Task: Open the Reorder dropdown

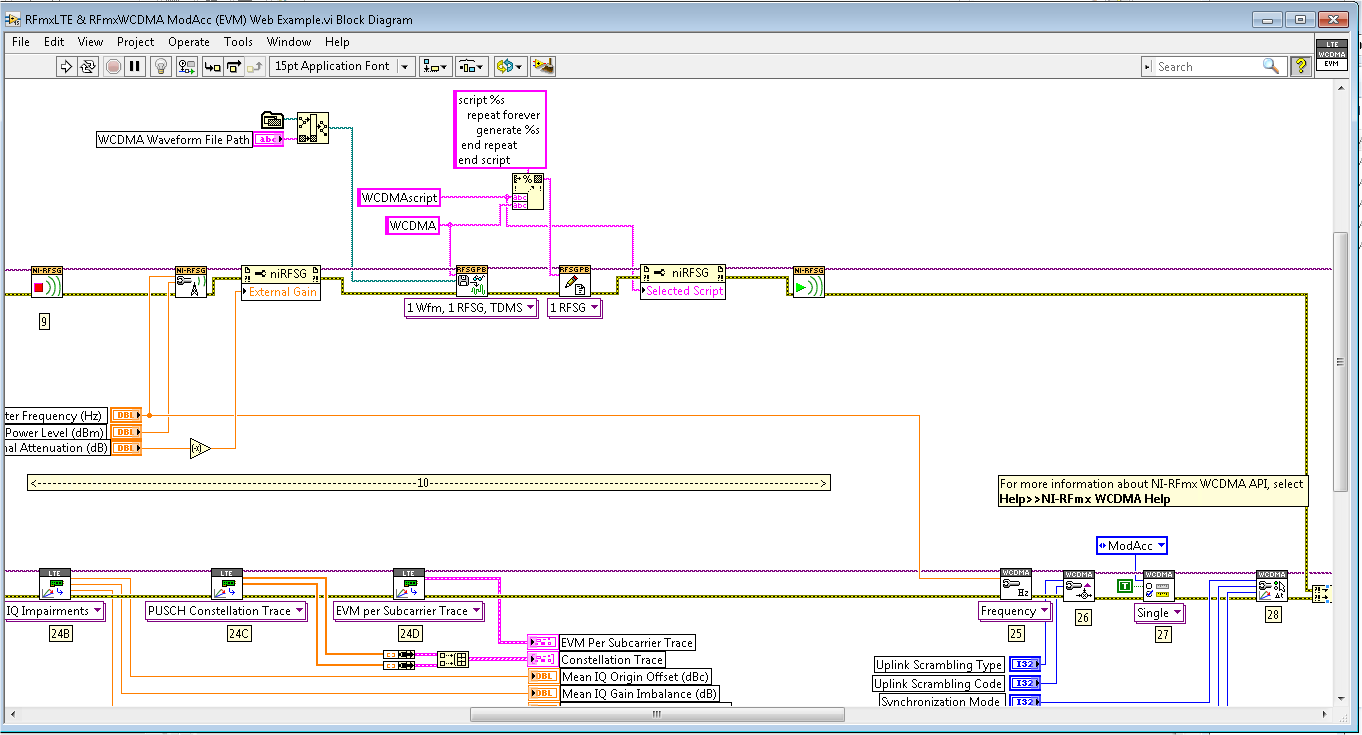Action: 509,66
